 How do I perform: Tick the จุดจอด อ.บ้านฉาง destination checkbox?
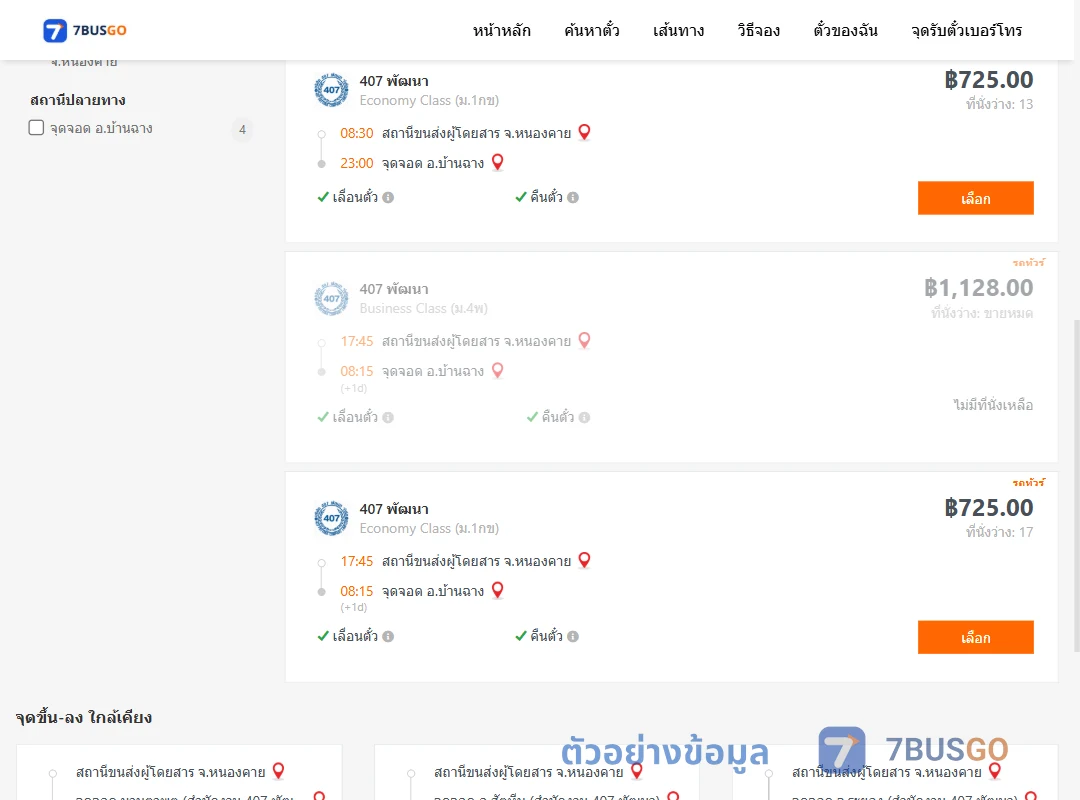pyautogui.click(x=37, y=127)
